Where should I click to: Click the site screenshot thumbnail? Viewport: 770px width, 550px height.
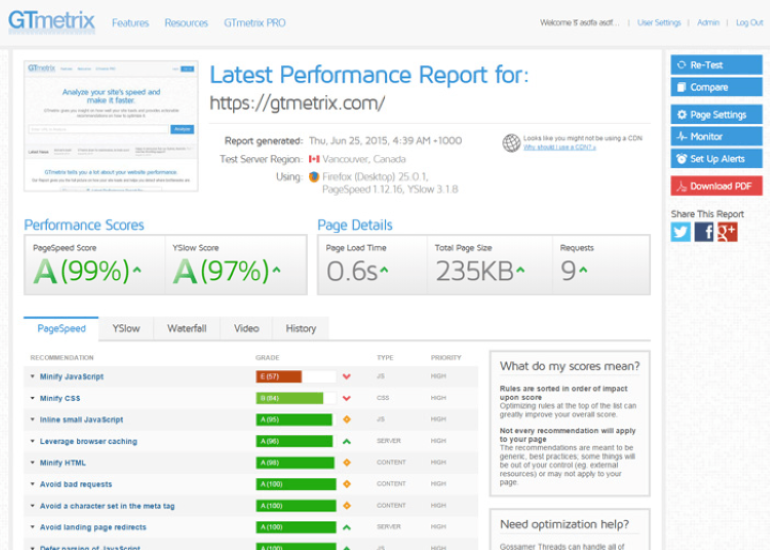pos(111,126)
